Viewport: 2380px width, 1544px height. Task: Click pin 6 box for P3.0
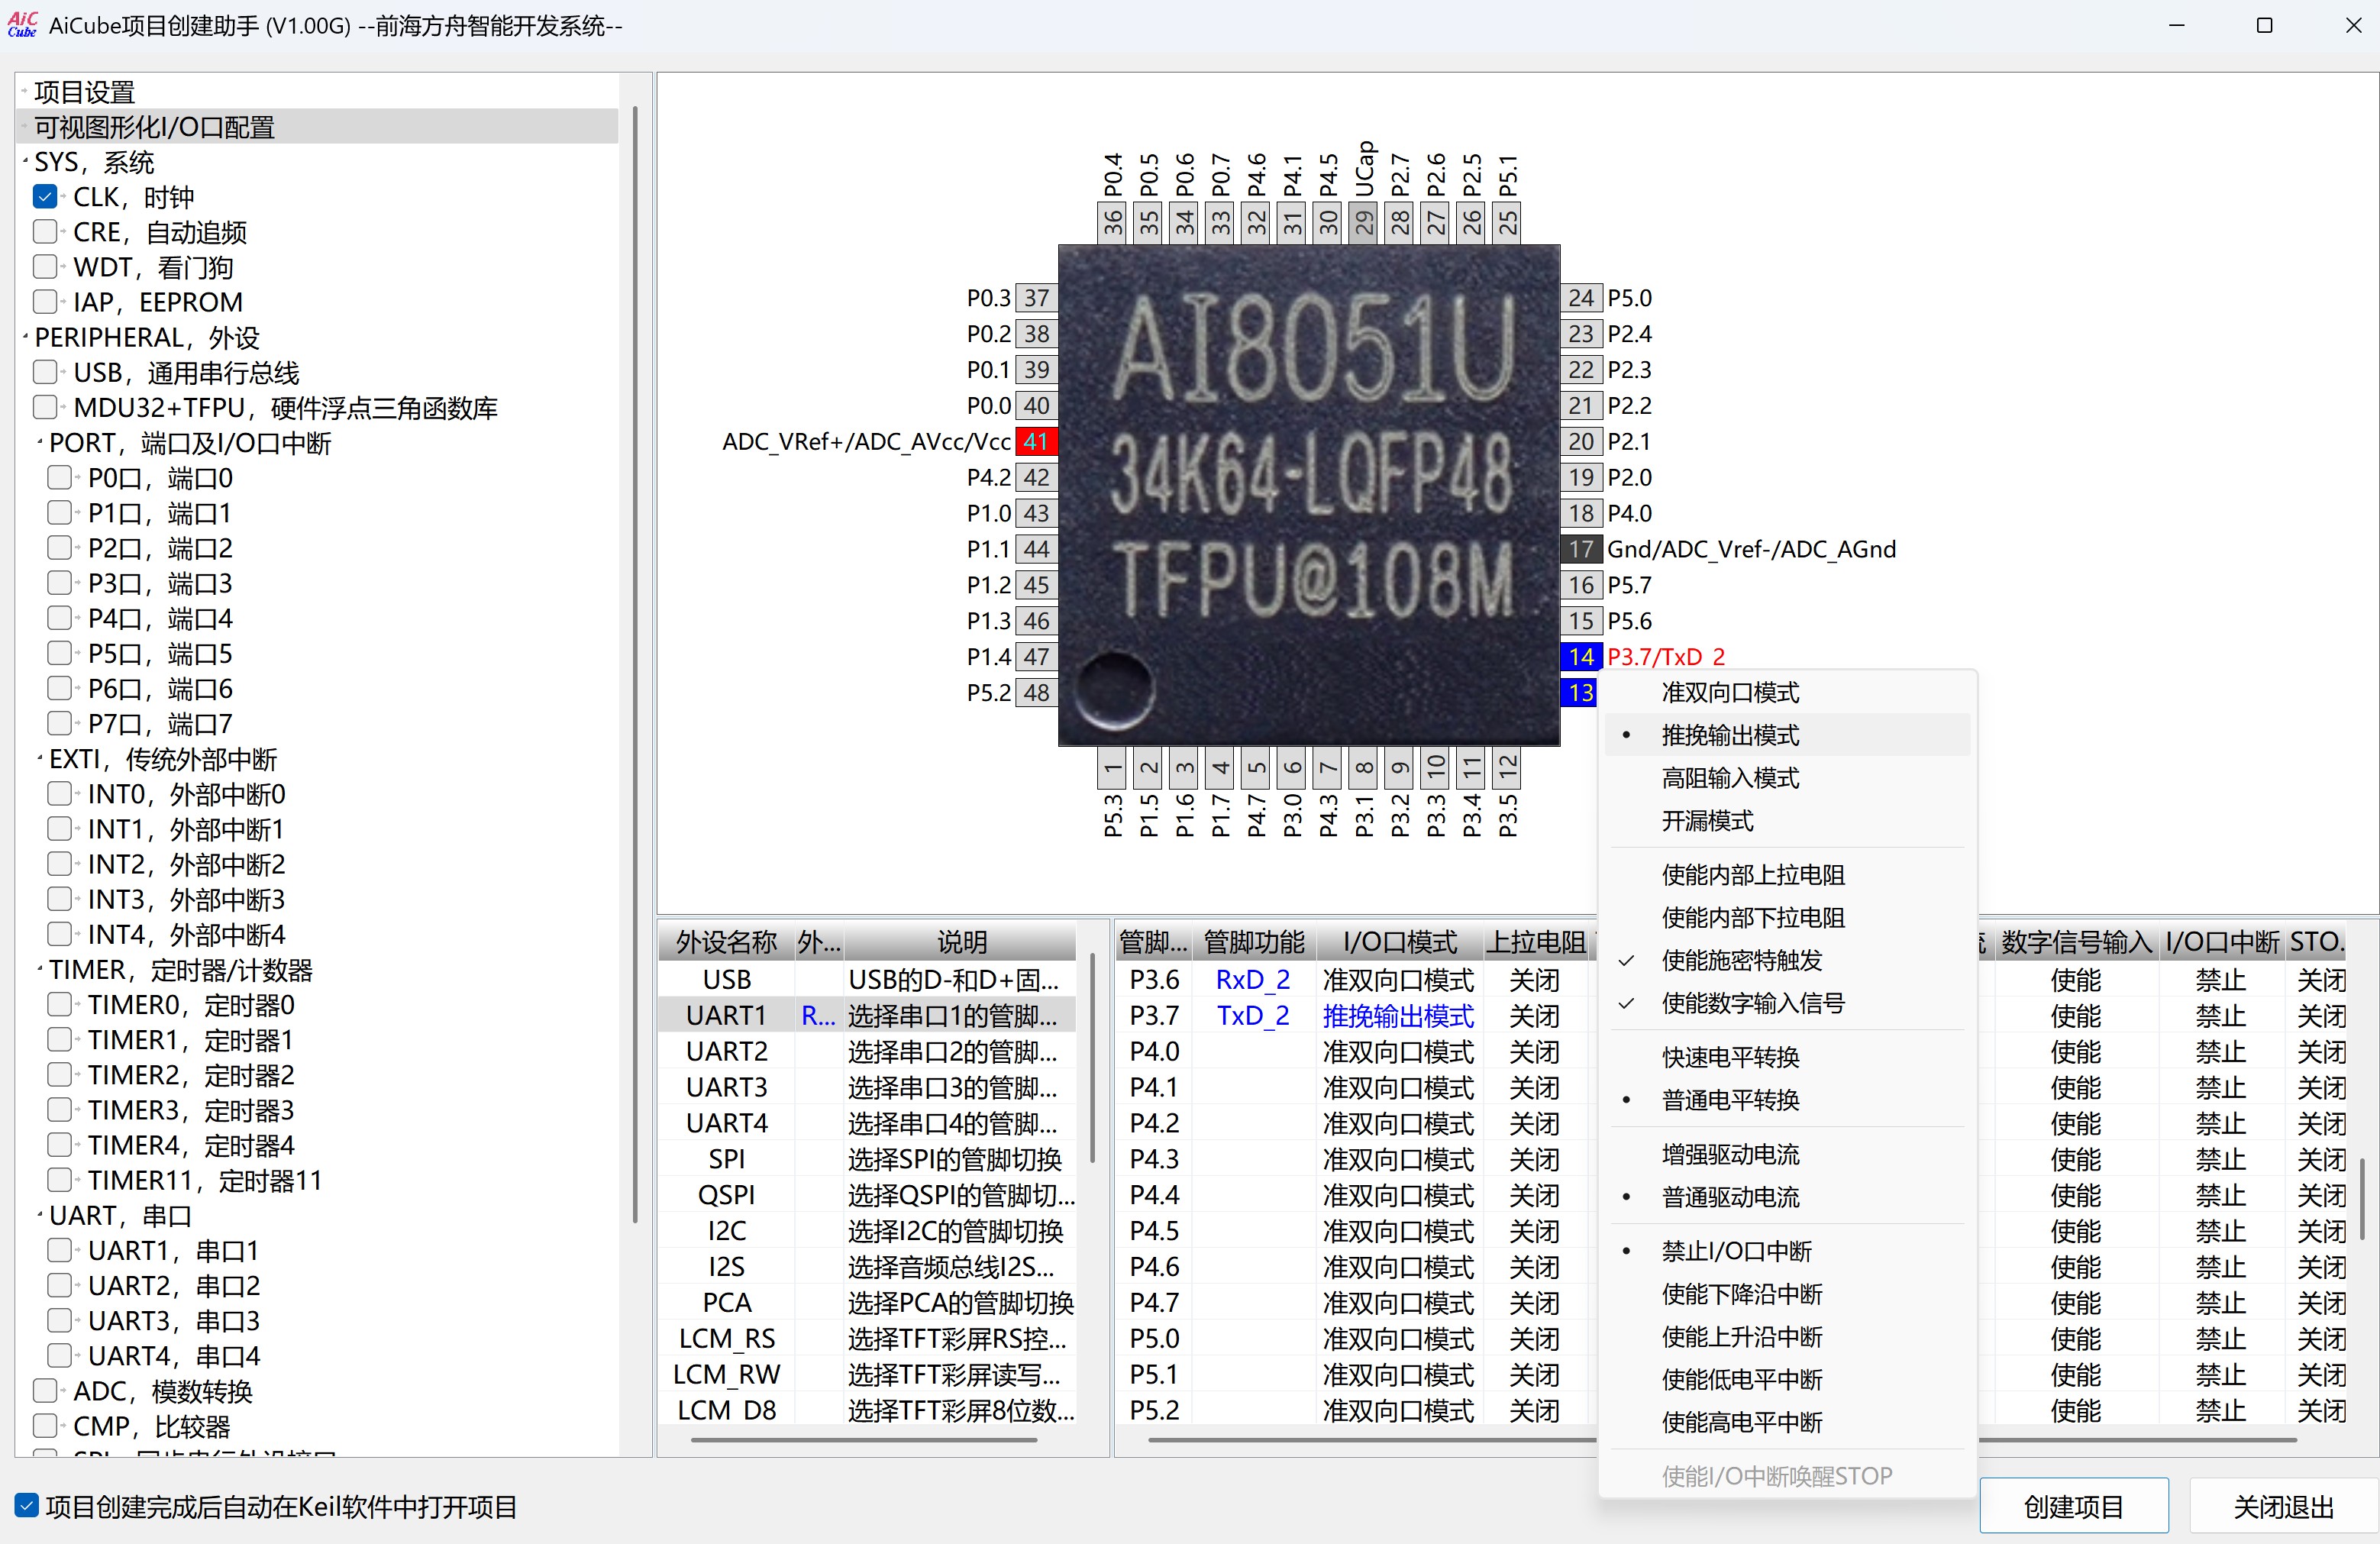pyautogui.click(x=1292, y=768)
